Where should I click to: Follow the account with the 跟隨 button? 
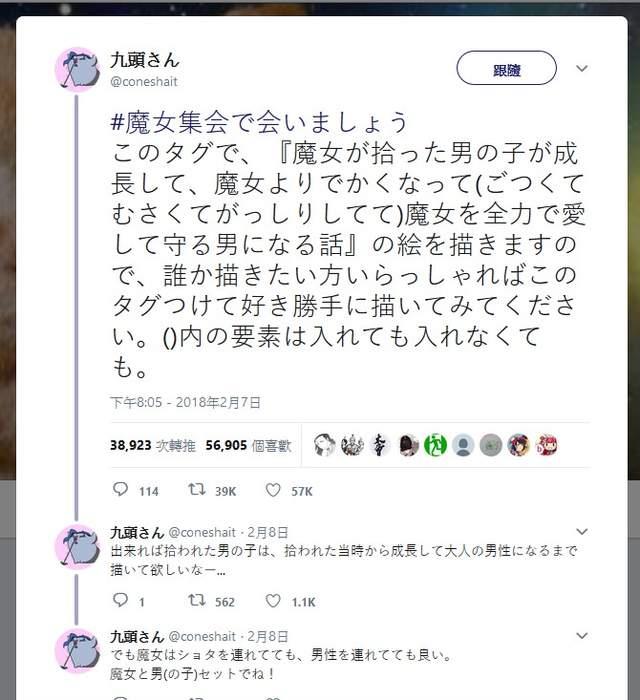coord(506,68)
